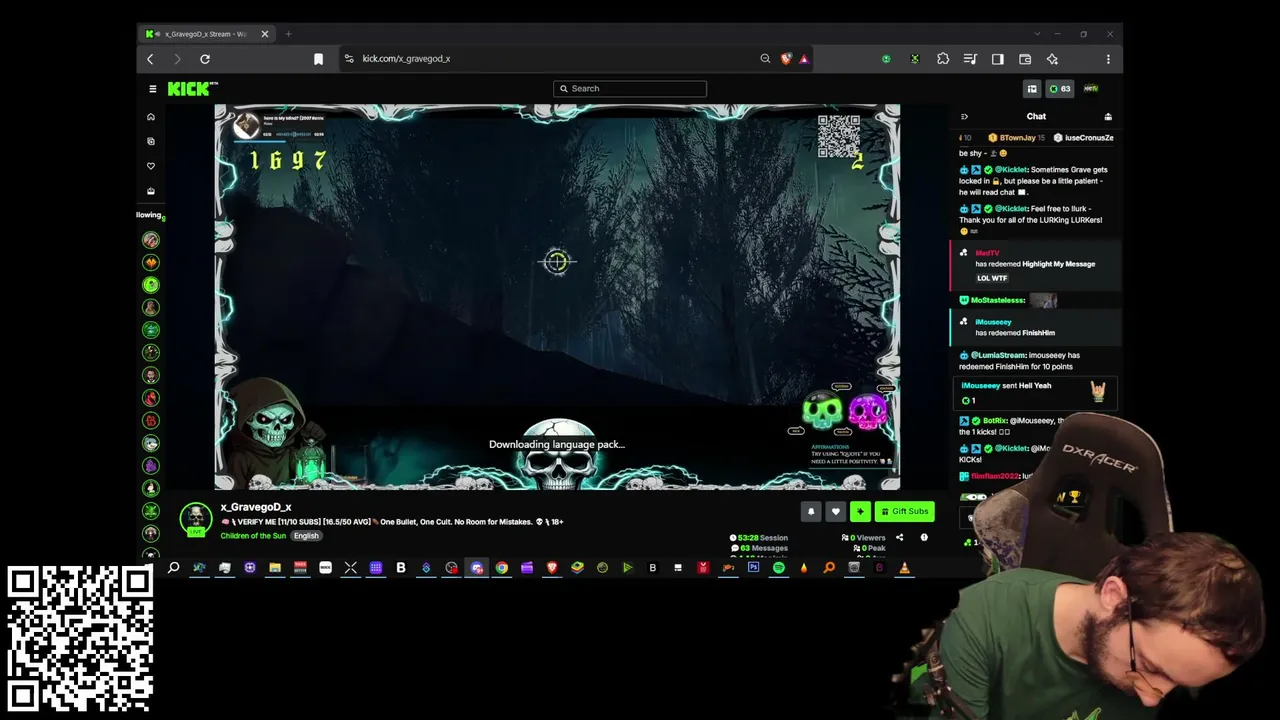Go to Kick Home sidebar icon
The image size is (1280, 720).
click(x=151, y=117)
